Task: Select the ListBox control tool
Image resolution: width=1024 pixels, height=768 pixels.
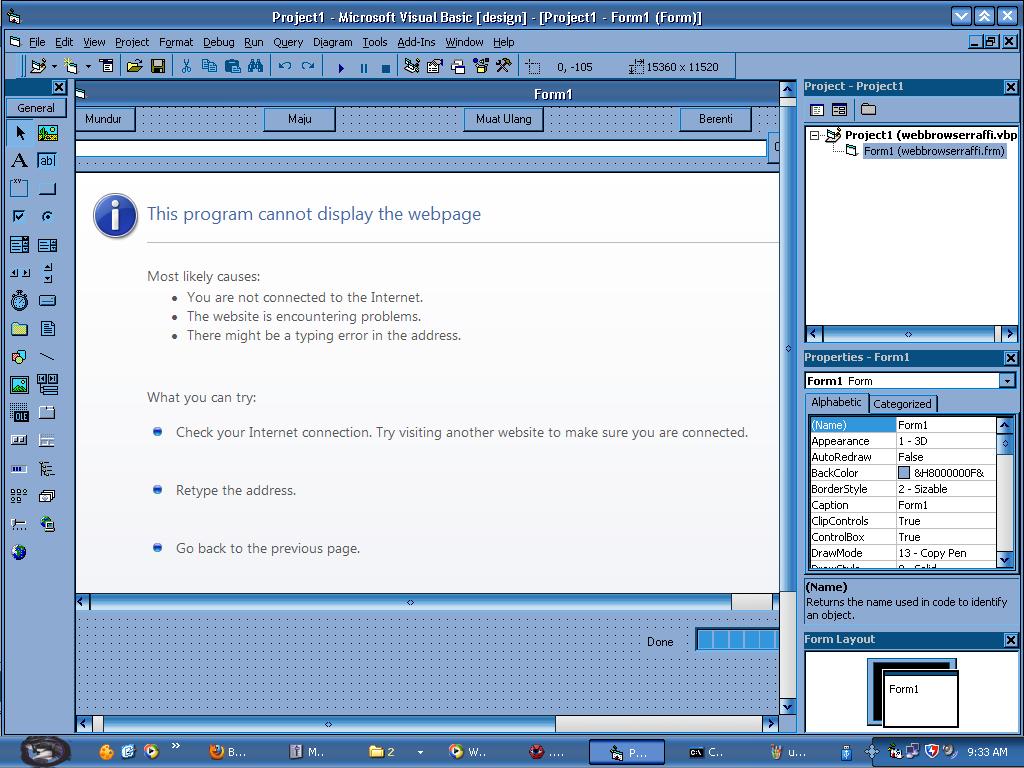Action: (x=47, y=245)
